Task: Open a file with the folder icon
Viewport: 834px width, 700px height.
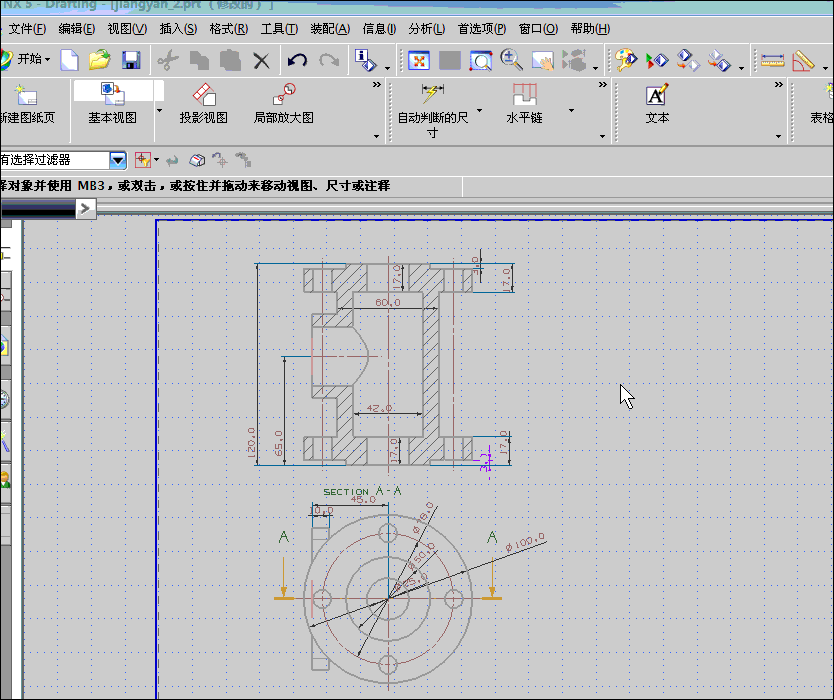Action: coord(99,60)
